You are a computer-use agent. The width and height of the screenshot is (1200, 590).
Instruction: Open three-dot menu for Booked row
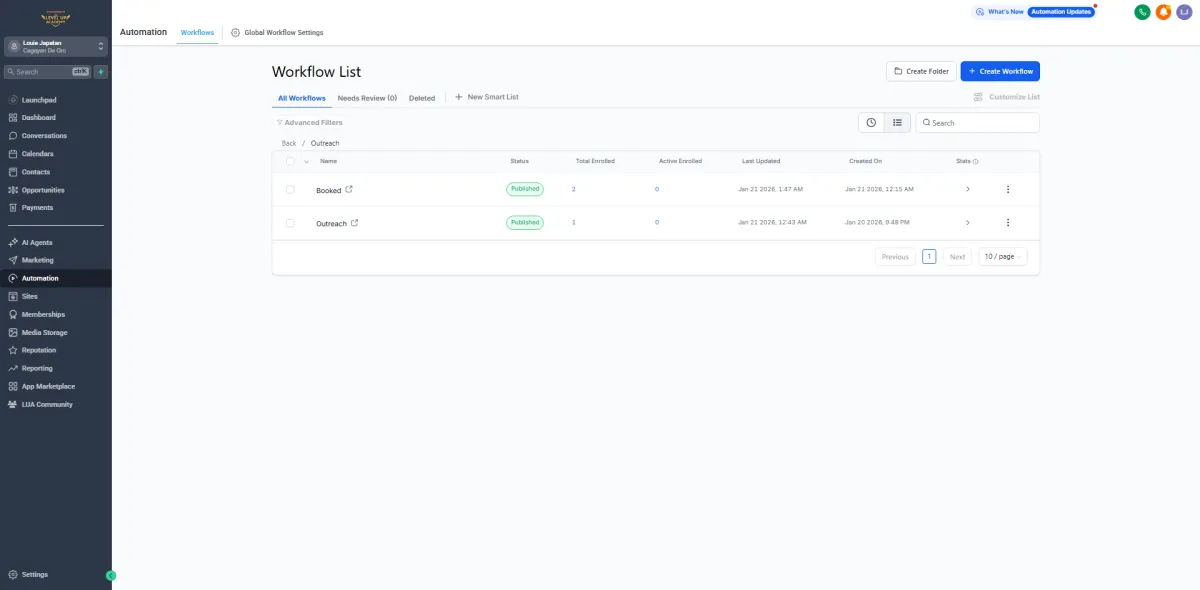1008,190
